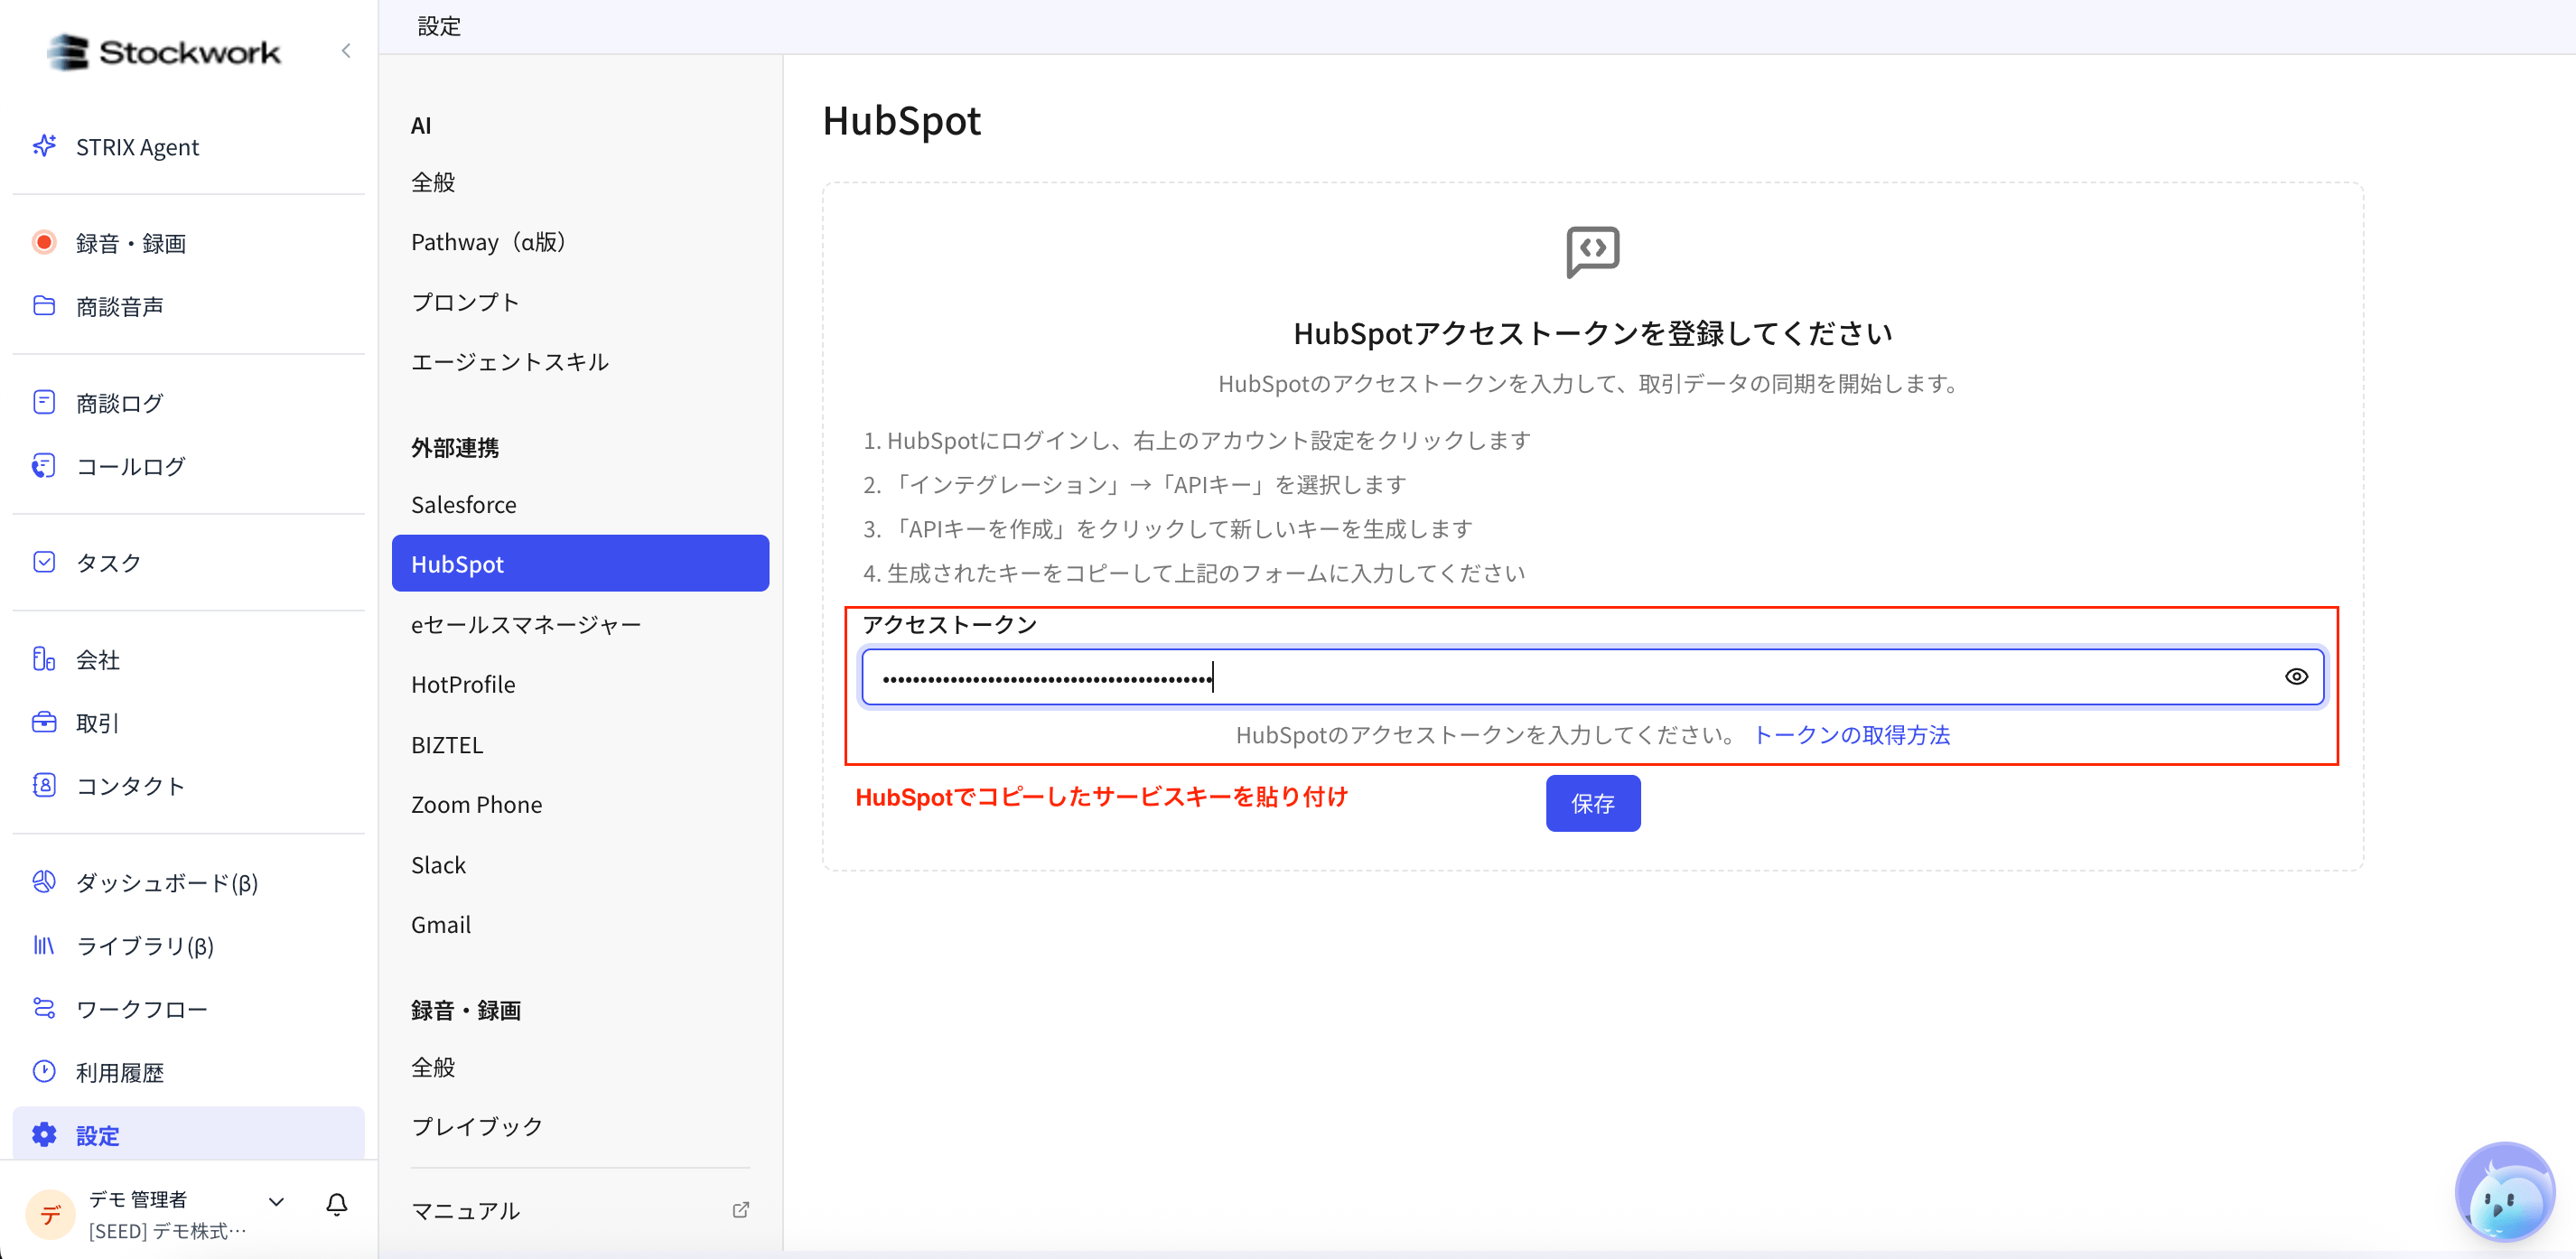Open the マニュアル link
The width and height of the screenshot is (2576, 1259).
pos(466,1210)
